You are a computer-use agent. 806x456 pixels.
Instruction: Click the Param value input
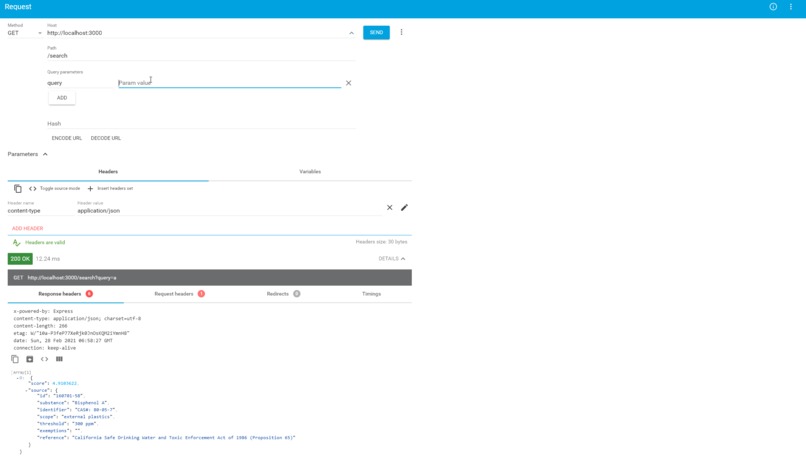(x=229, y=83)
